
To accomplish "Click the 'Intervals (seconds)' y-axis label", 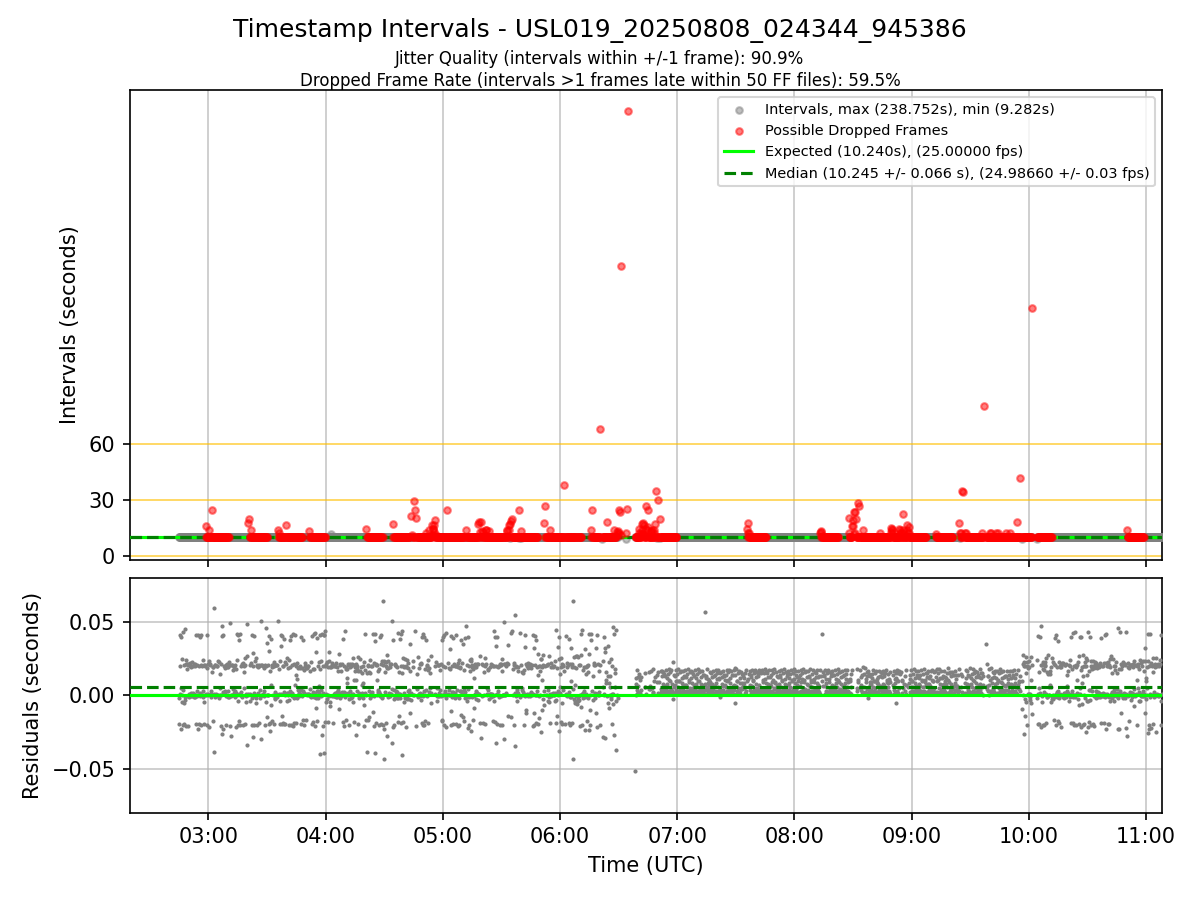I will (69, 325).
